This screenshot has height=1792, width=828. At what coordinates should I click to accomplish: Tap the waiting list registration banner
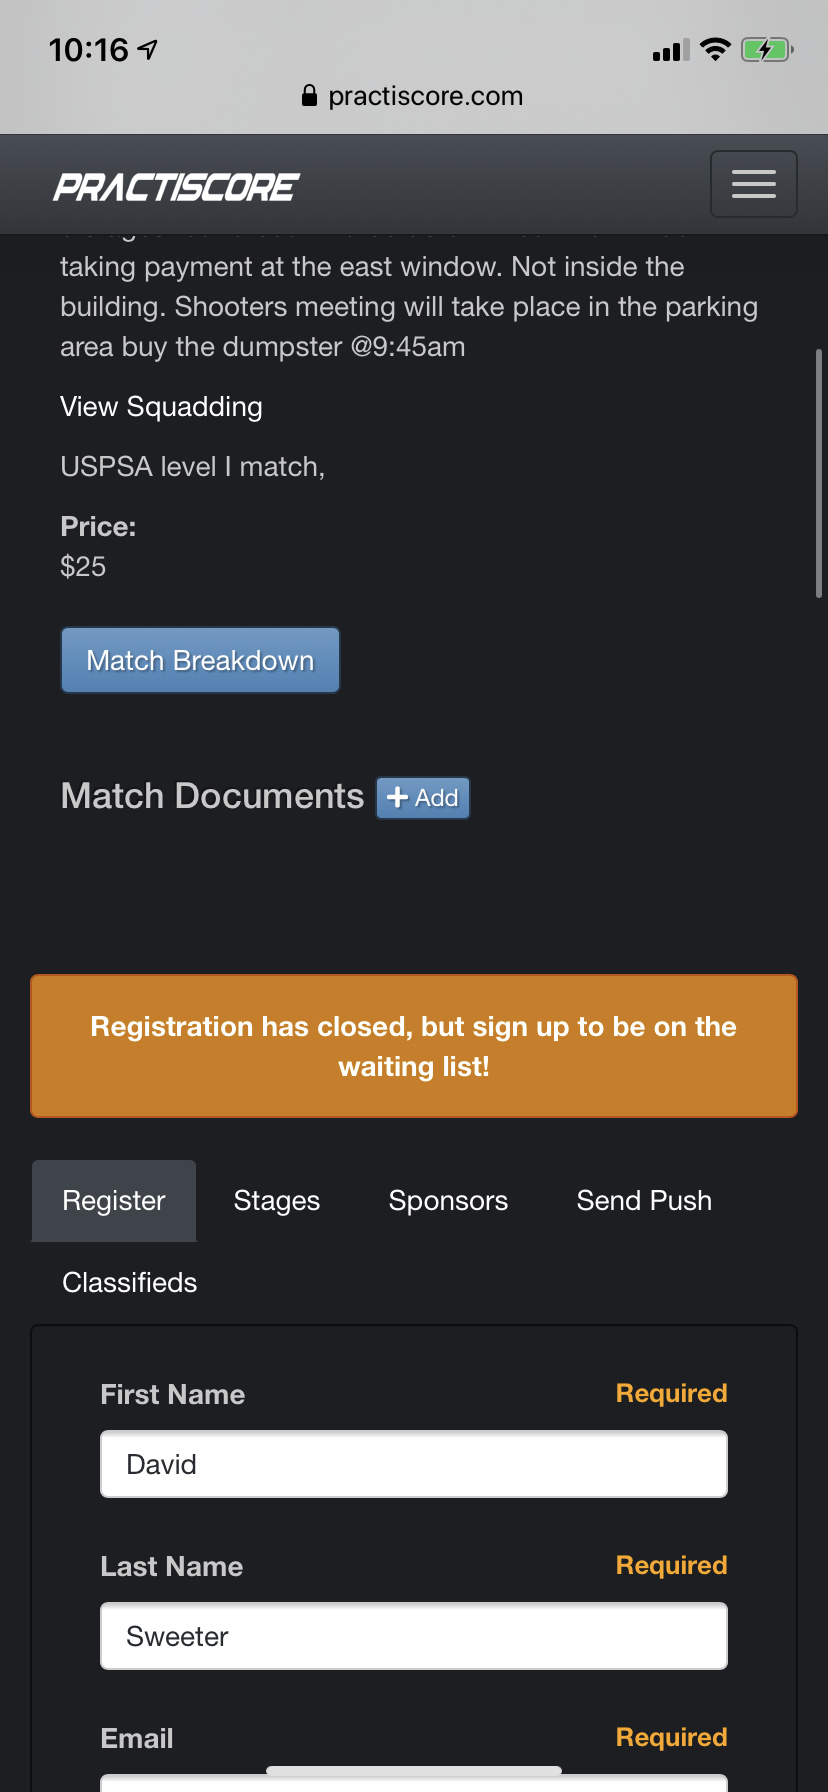[x=413, y=1046]
